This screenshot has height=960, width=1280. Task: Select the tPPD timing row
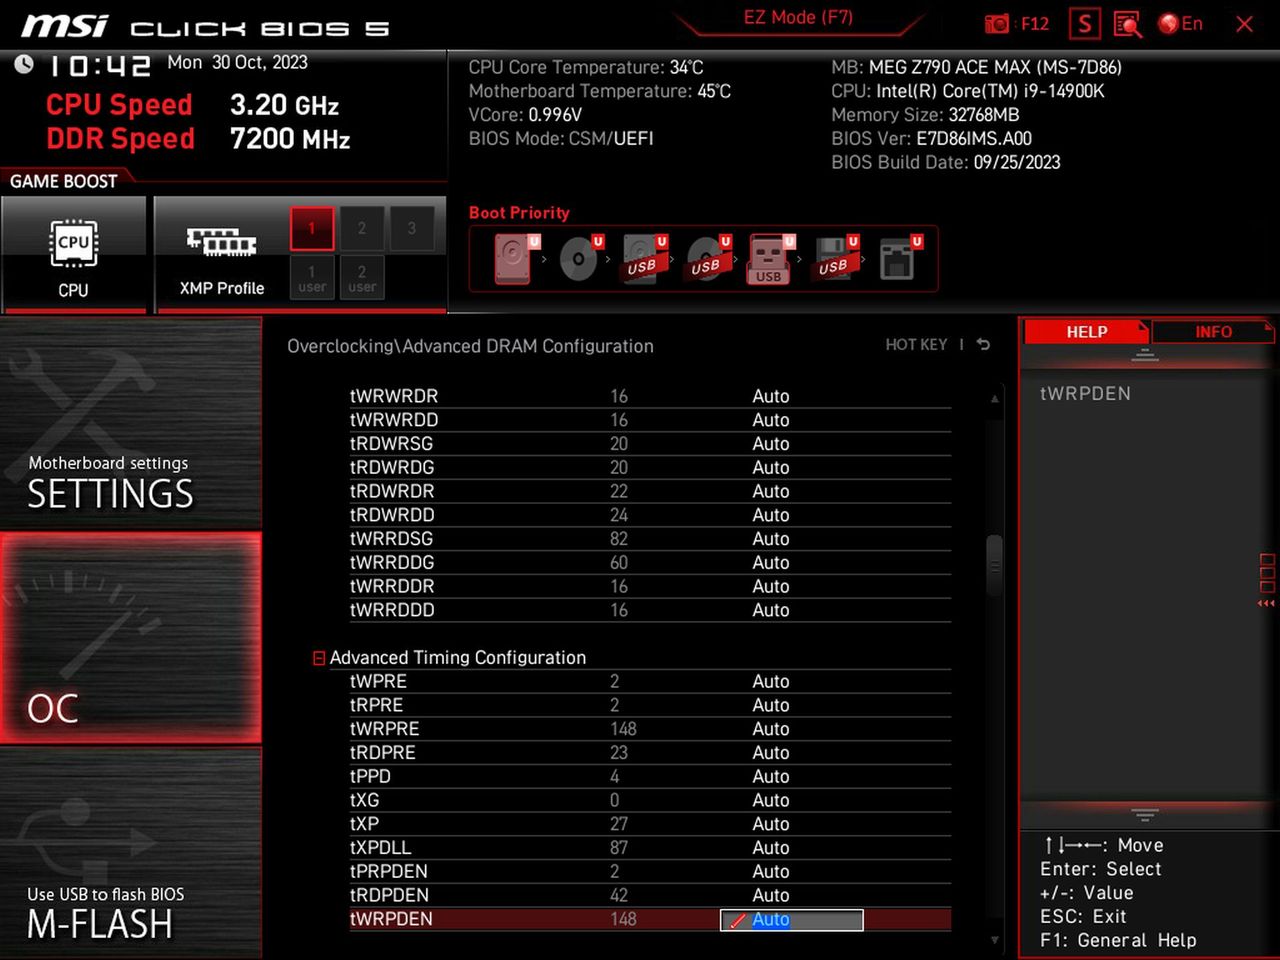pyautogui.click(x=650, y=777)
